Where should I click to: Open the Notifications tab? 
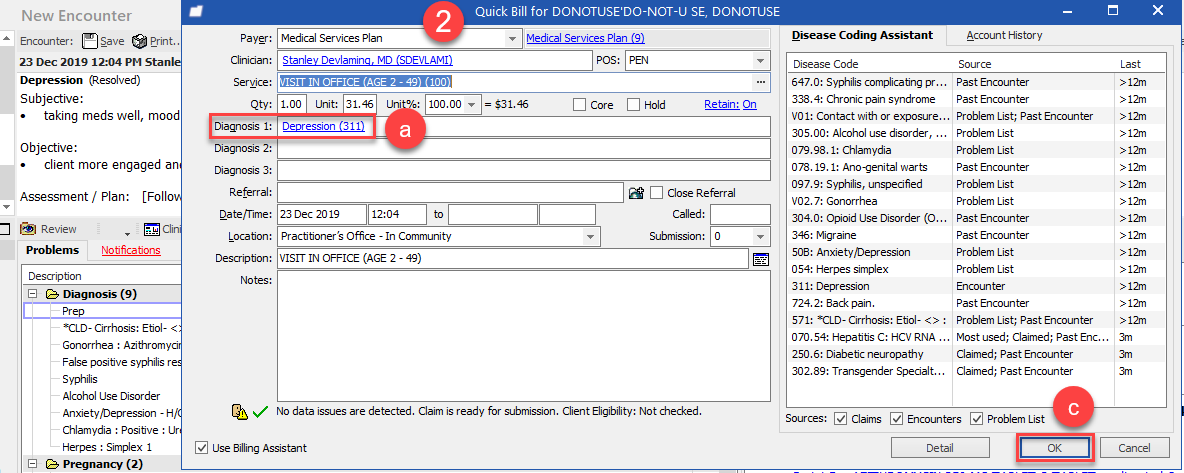(130, 250)
